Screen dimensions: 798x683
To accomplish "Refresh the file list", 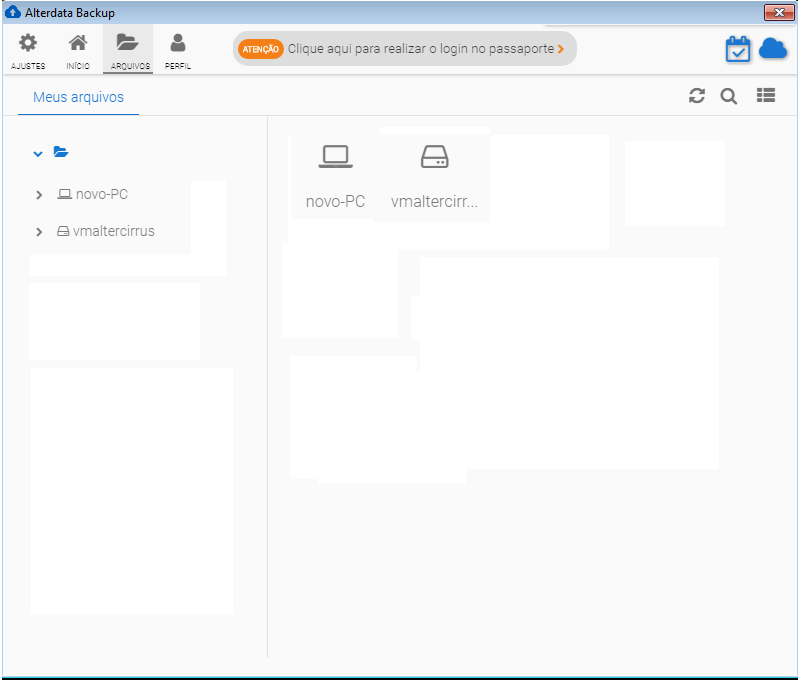I will [697, 96].
